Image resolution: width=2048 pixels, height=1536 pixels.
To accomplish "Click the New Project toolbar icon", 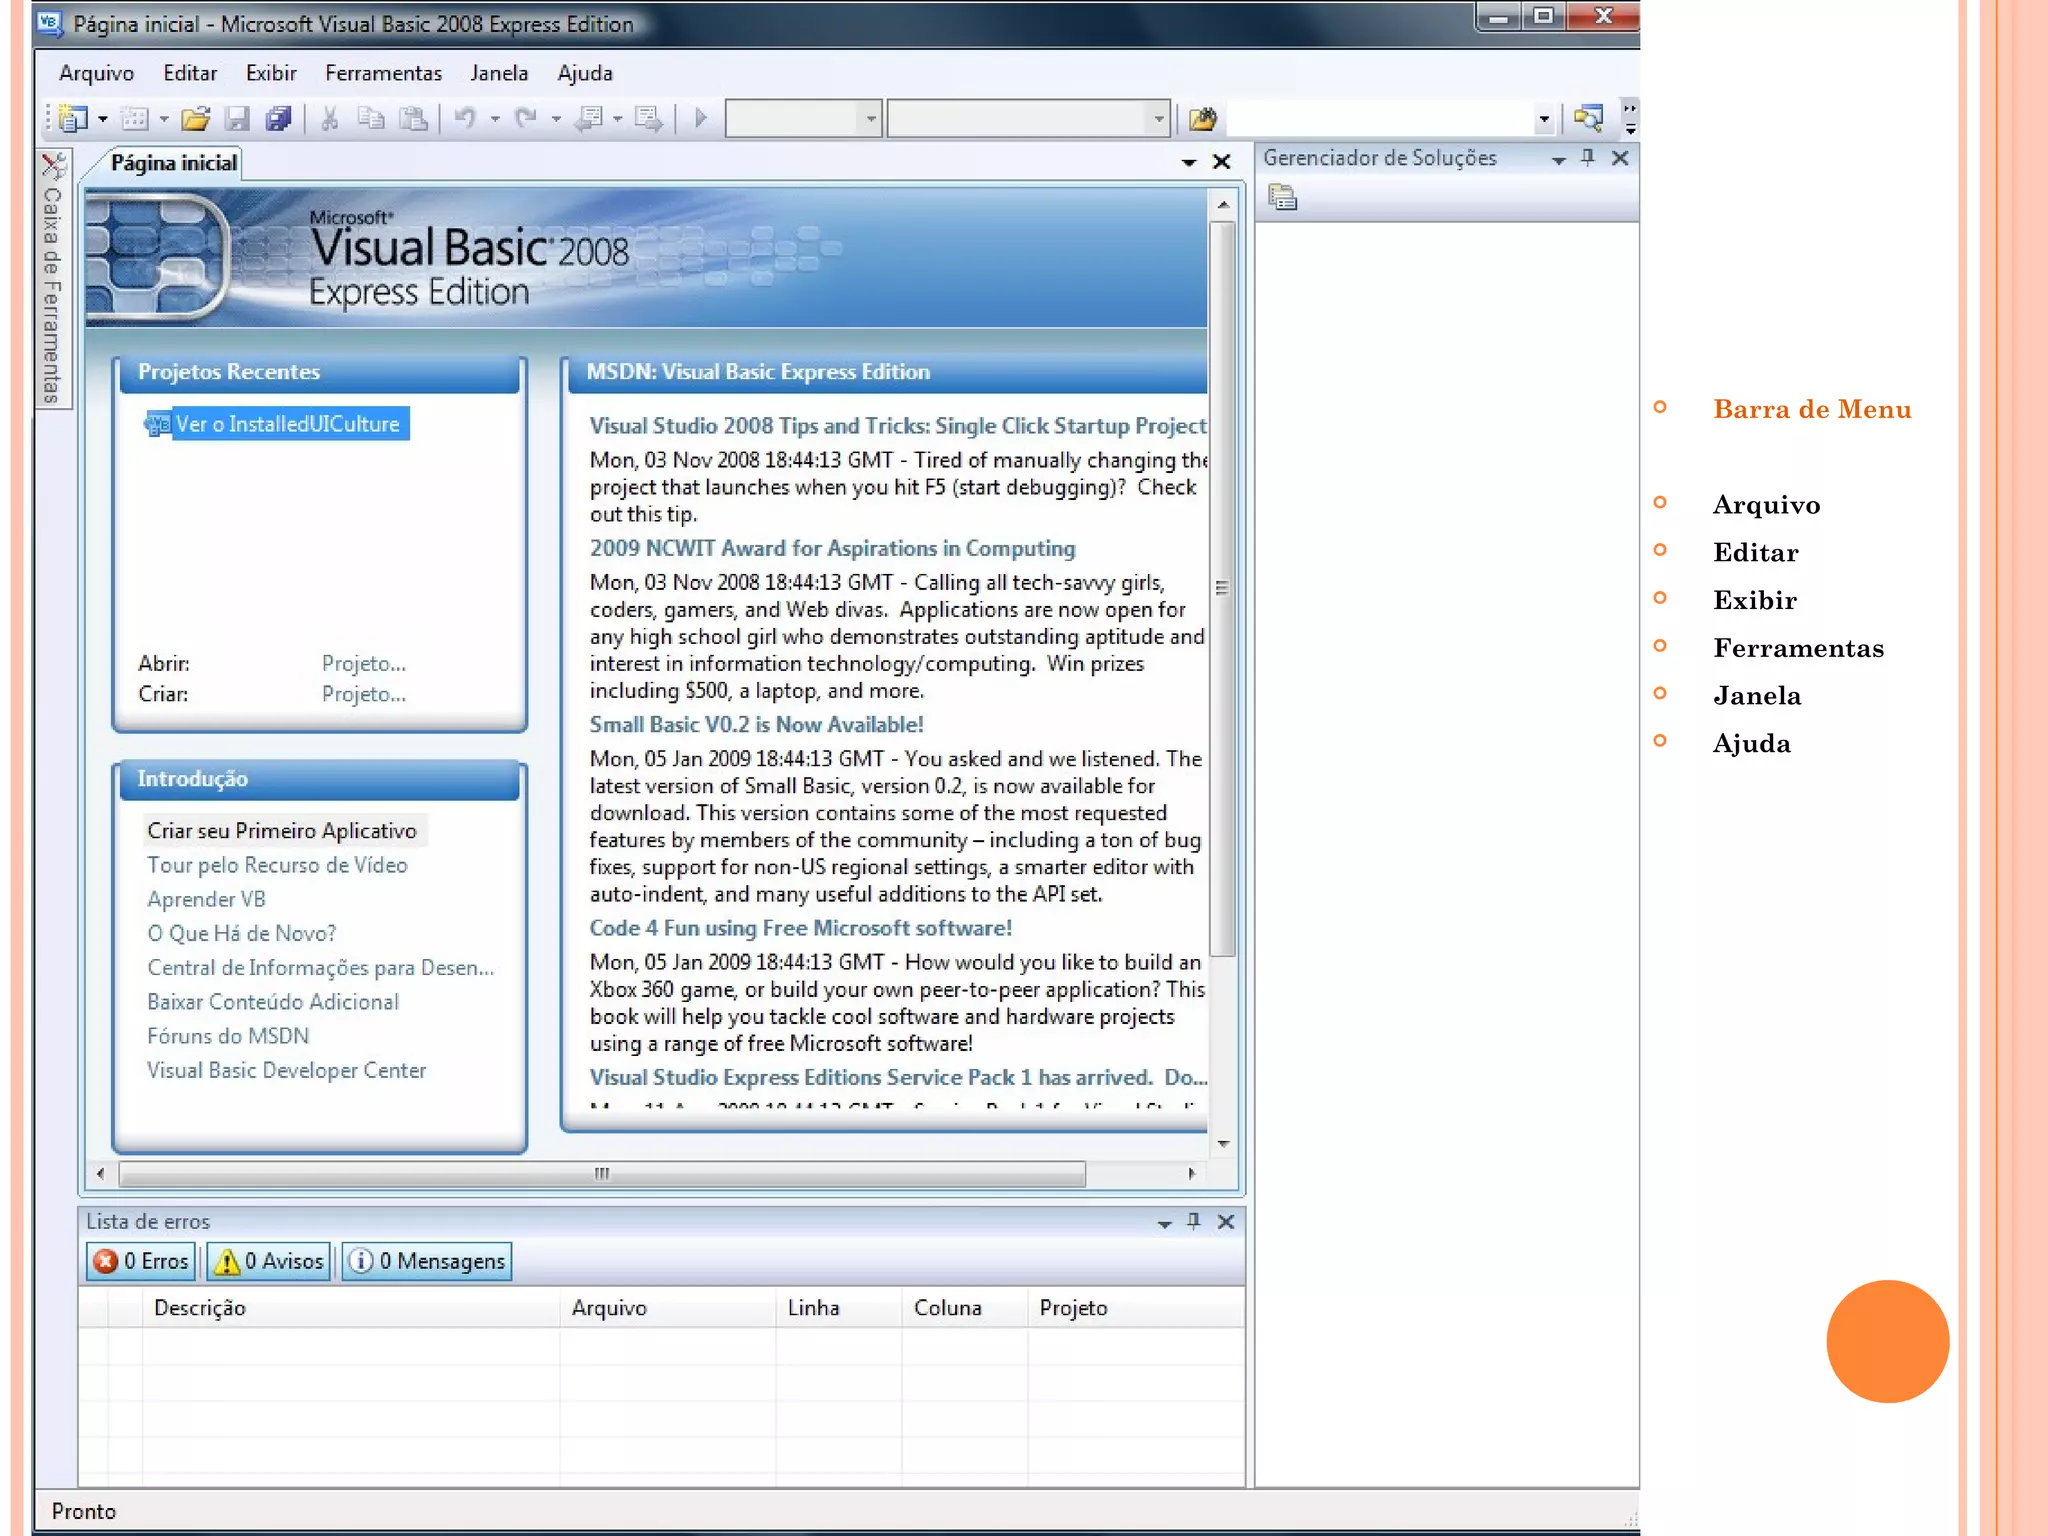I will (x=72, y=119).
